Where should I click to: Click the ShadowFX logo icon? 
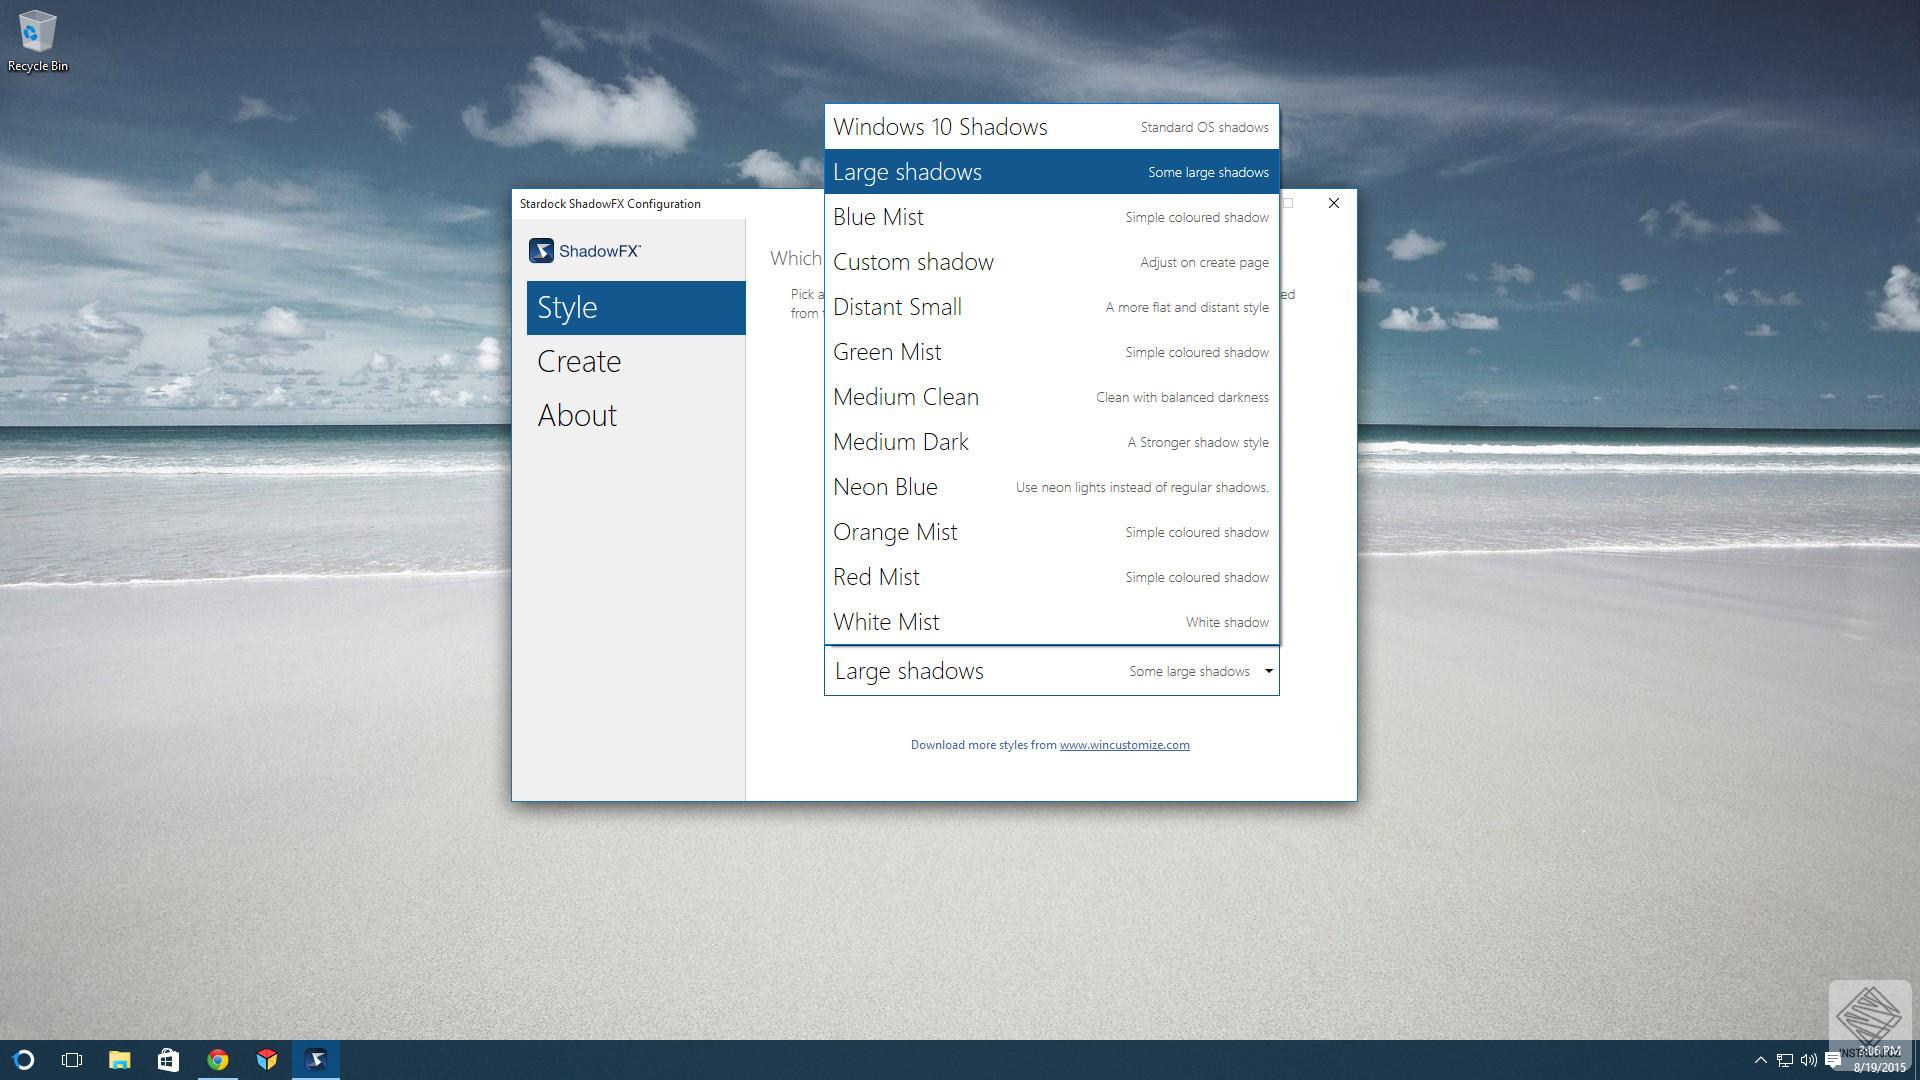(x=541, y=251)
